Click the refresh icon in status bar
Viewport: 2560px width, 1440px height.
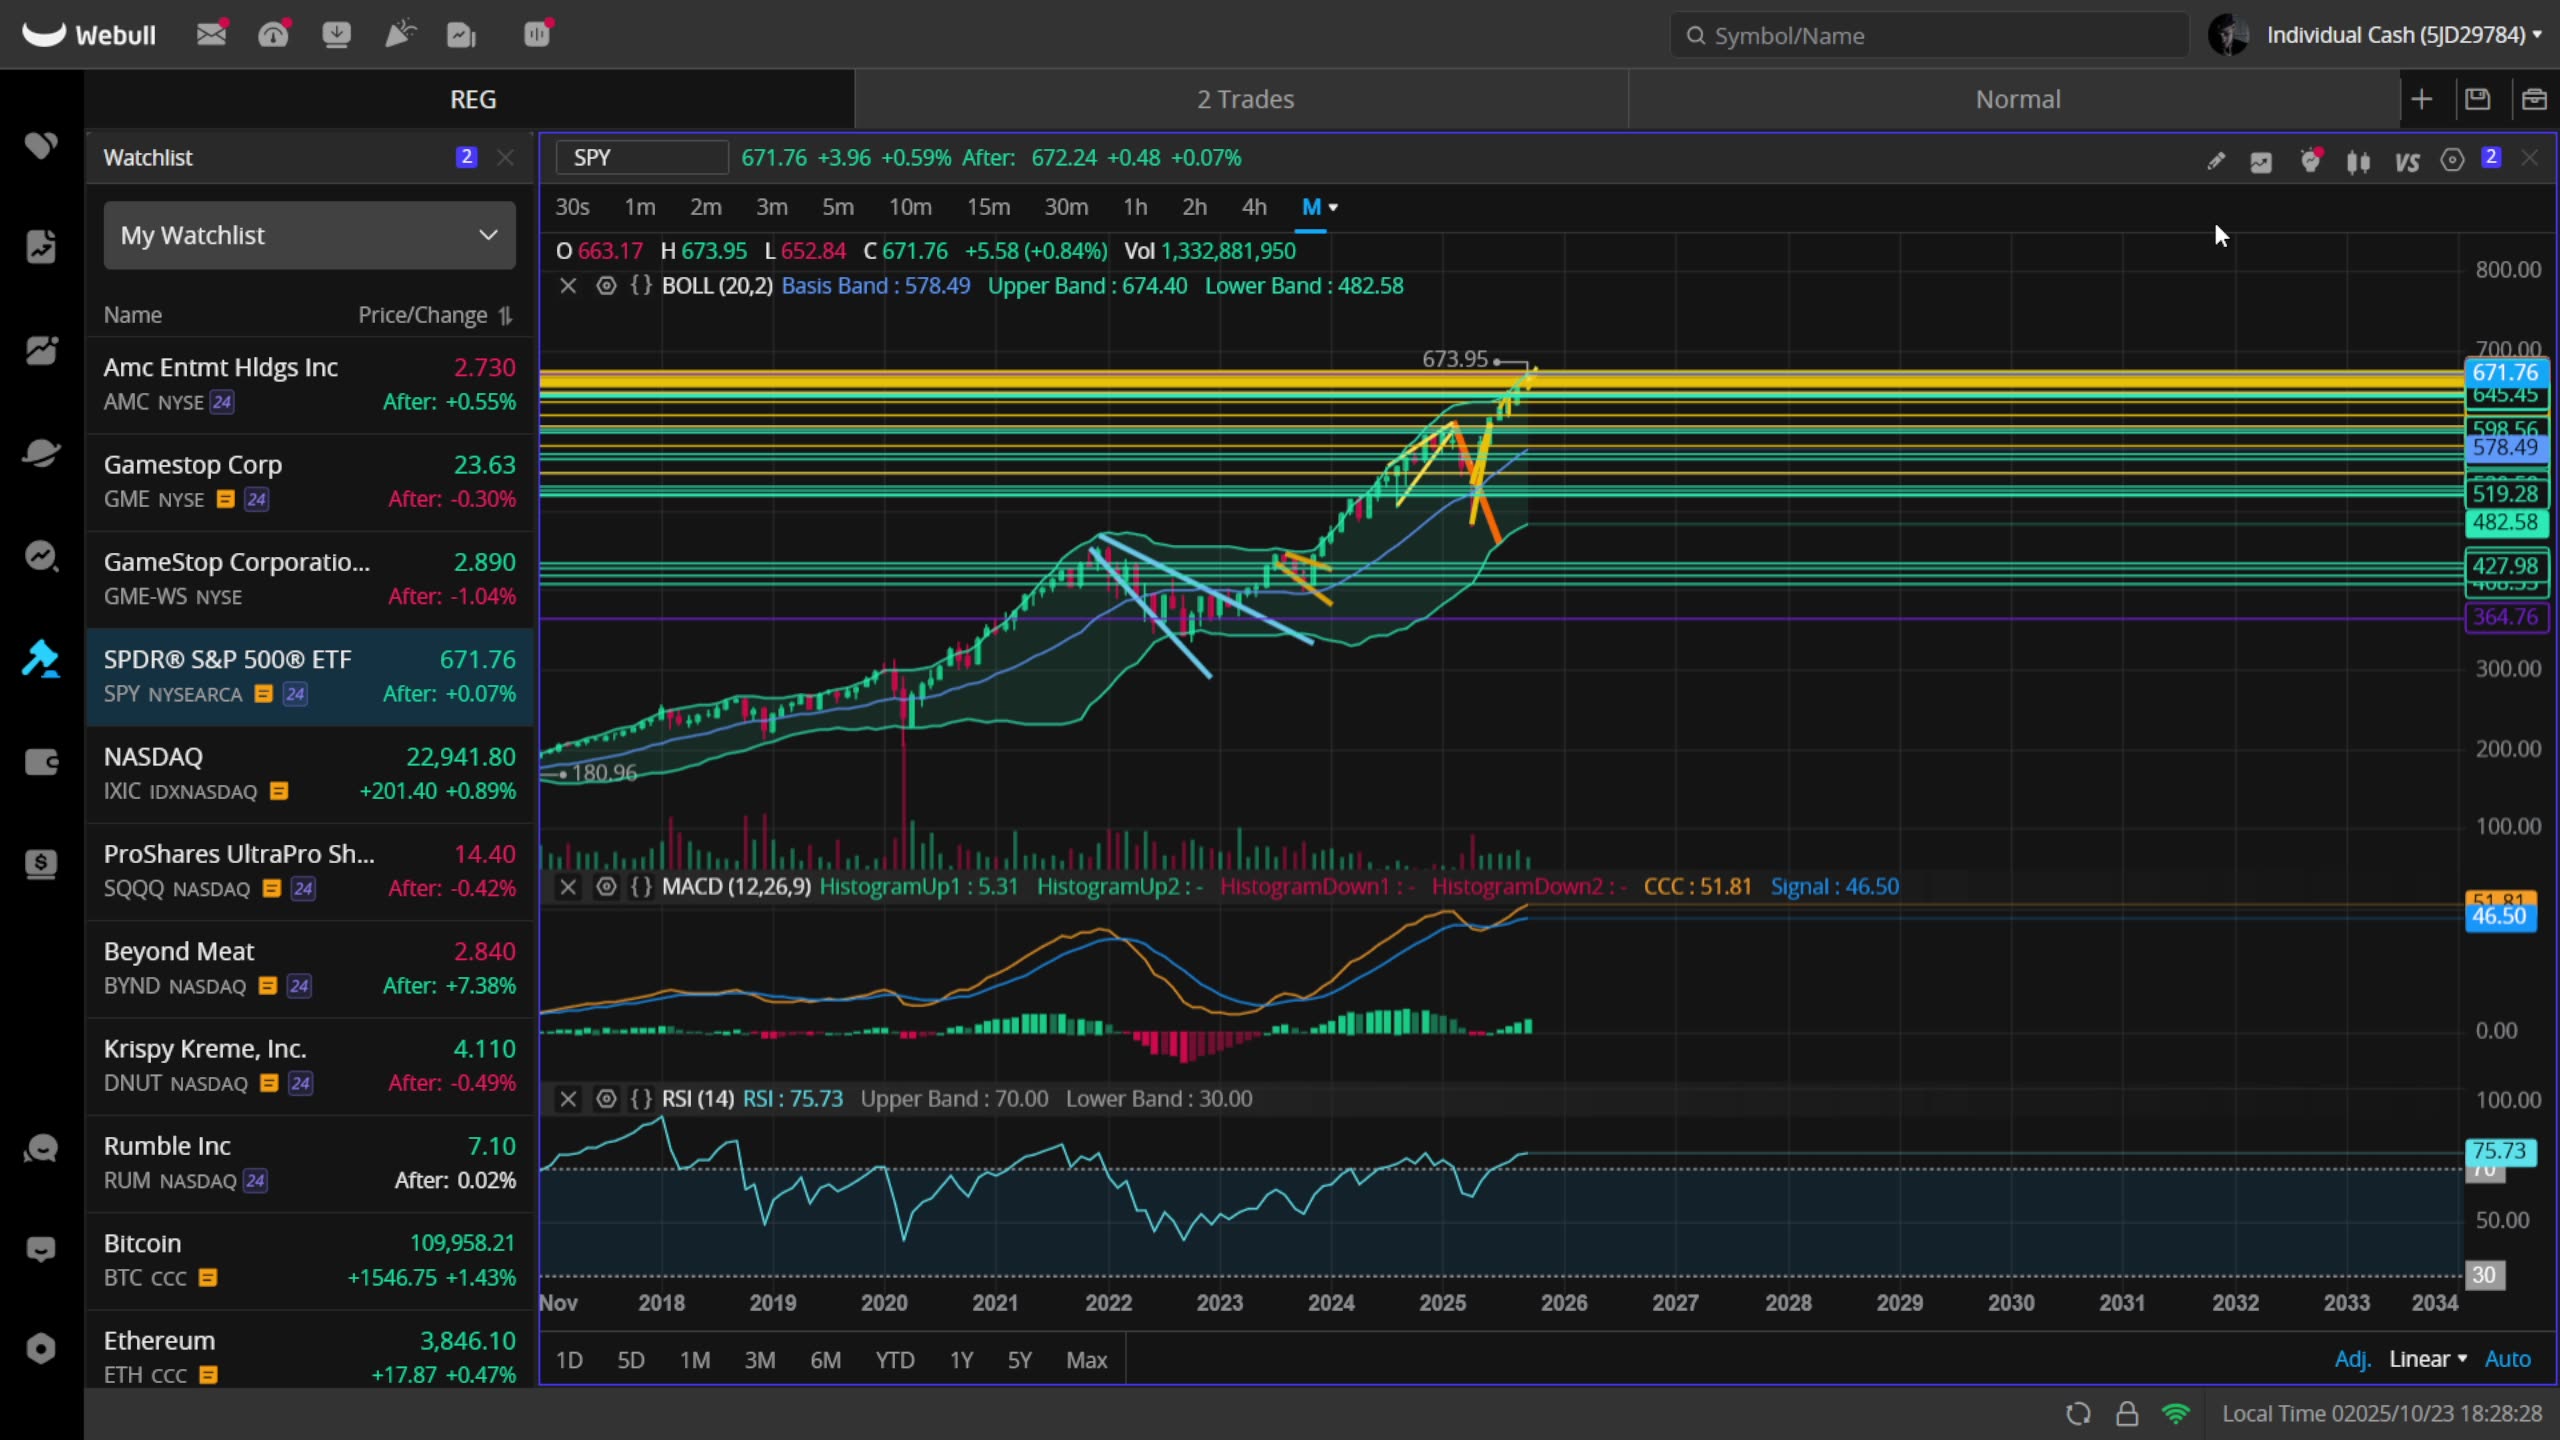[x=2078, y=1413]
